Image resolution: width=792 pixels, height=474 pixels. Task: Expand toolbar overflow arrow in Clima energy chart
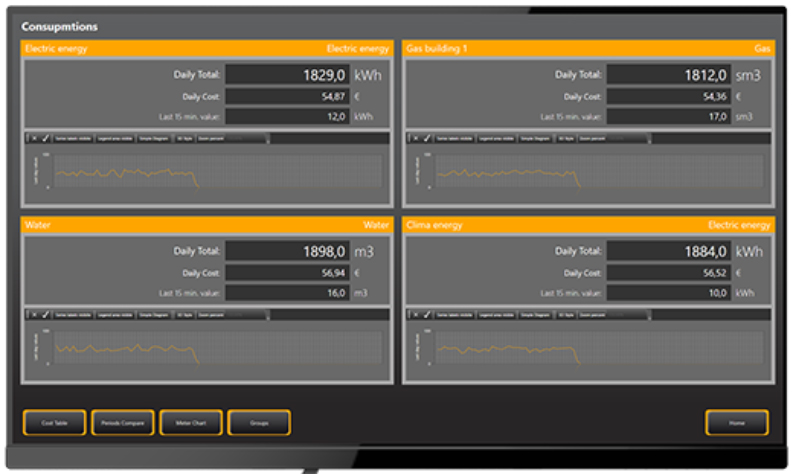(x=647, y=314)
